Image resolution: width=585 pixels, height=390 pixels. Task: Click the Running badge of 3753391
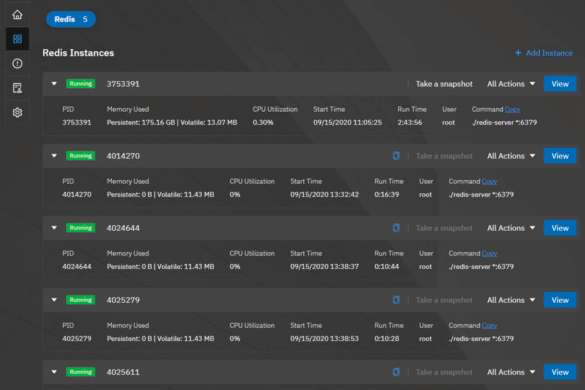tap(81, 84)
